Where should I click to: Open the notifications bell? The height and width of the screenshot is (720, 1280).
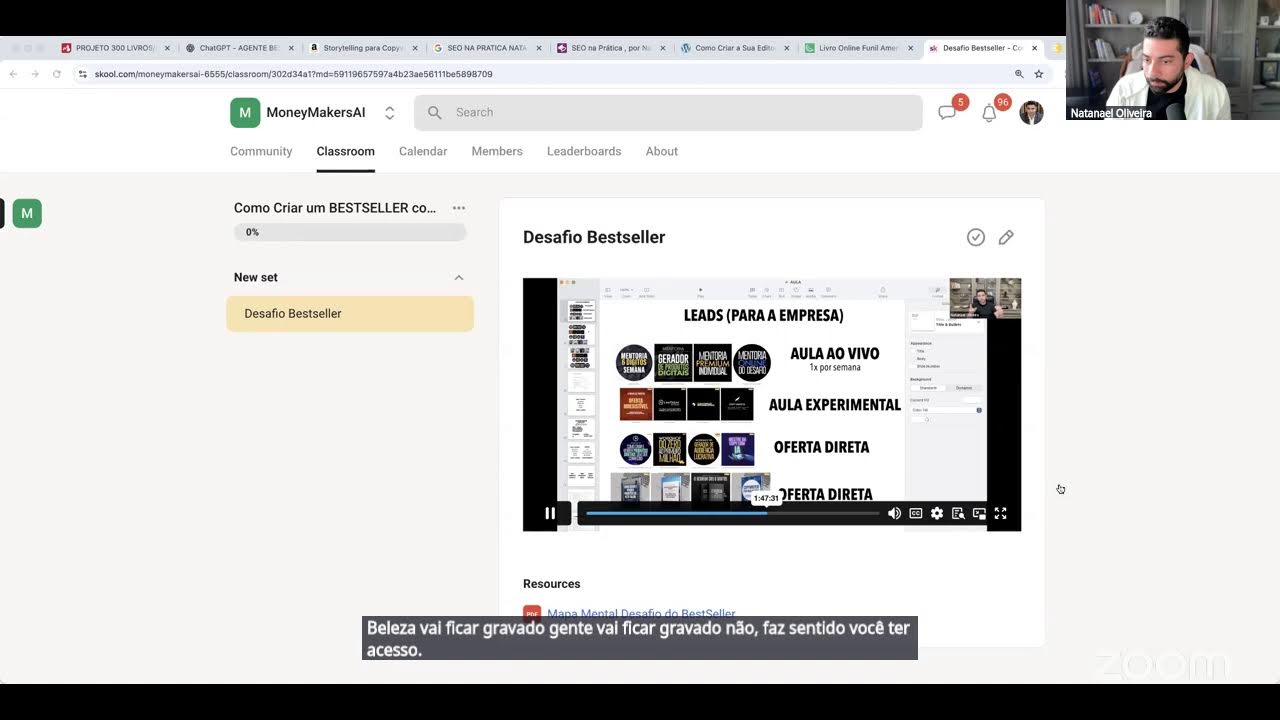pos(989,113)
